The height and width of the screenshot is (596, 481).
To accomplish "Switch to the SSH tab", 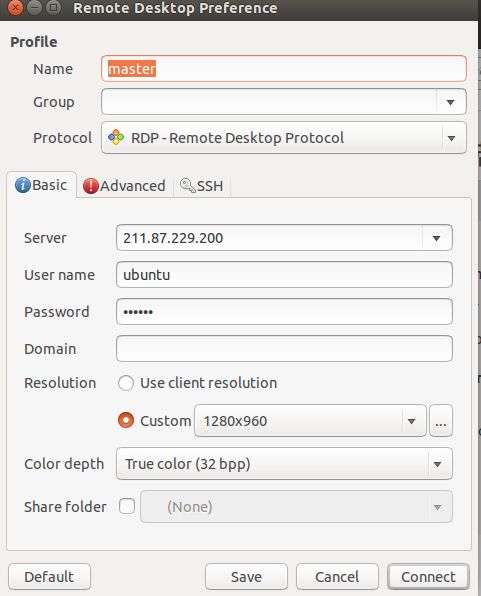I will click(x=202, y=186).
